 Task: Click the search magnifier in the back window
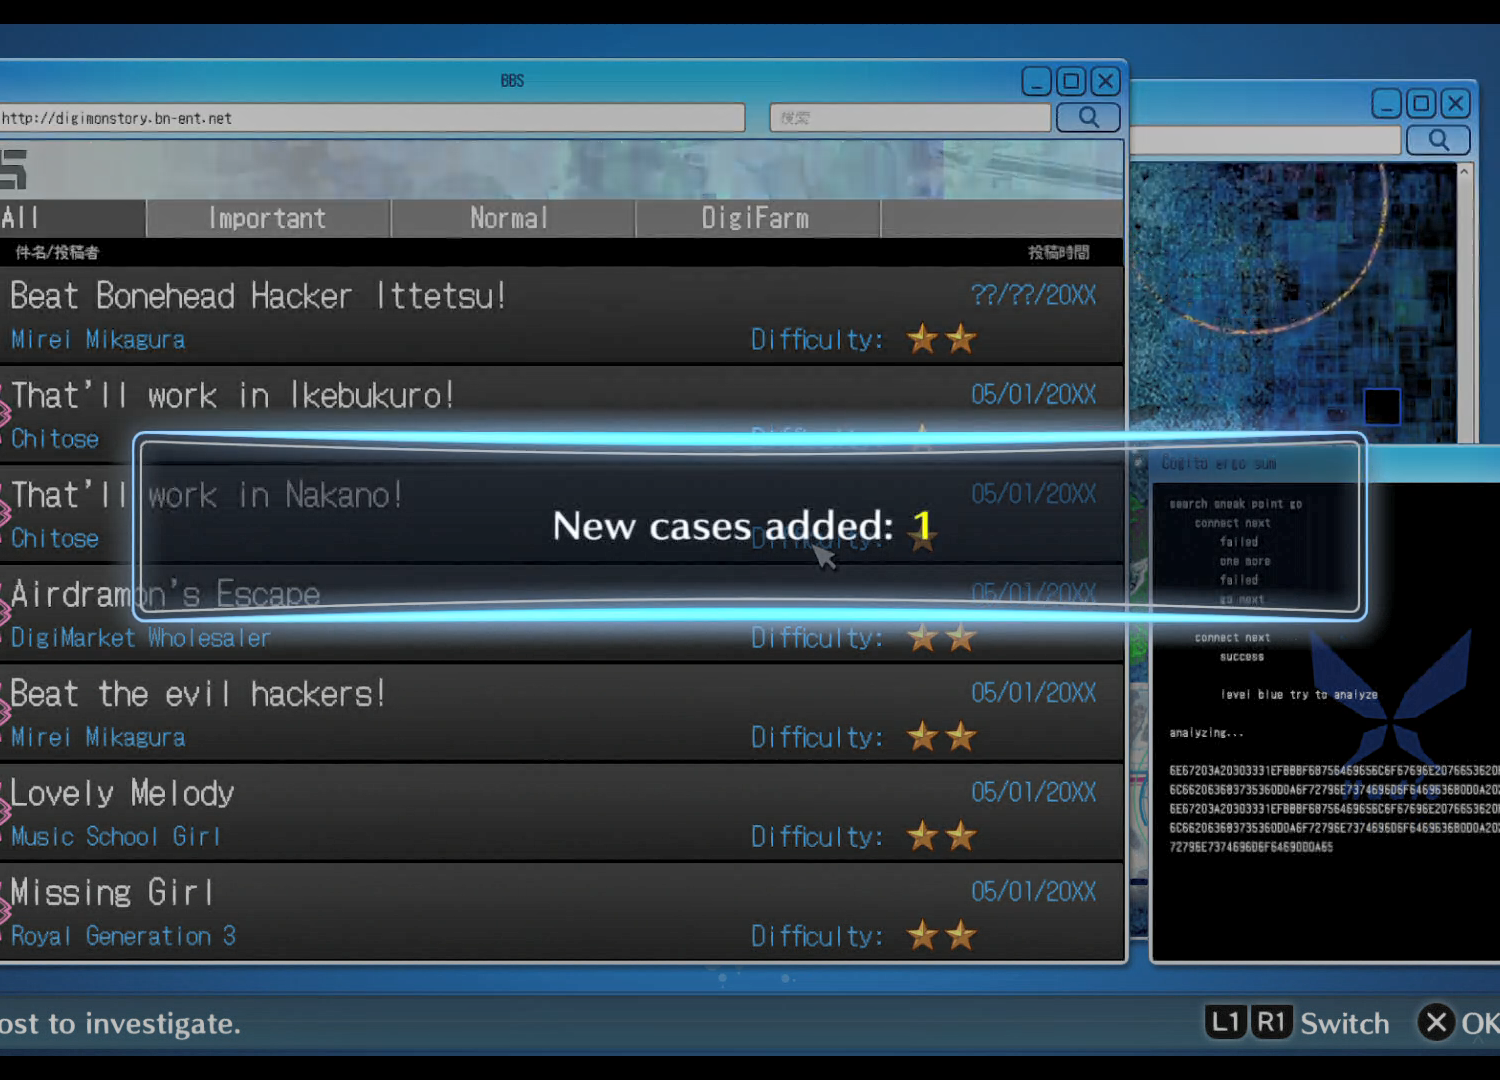point(1438,140)
